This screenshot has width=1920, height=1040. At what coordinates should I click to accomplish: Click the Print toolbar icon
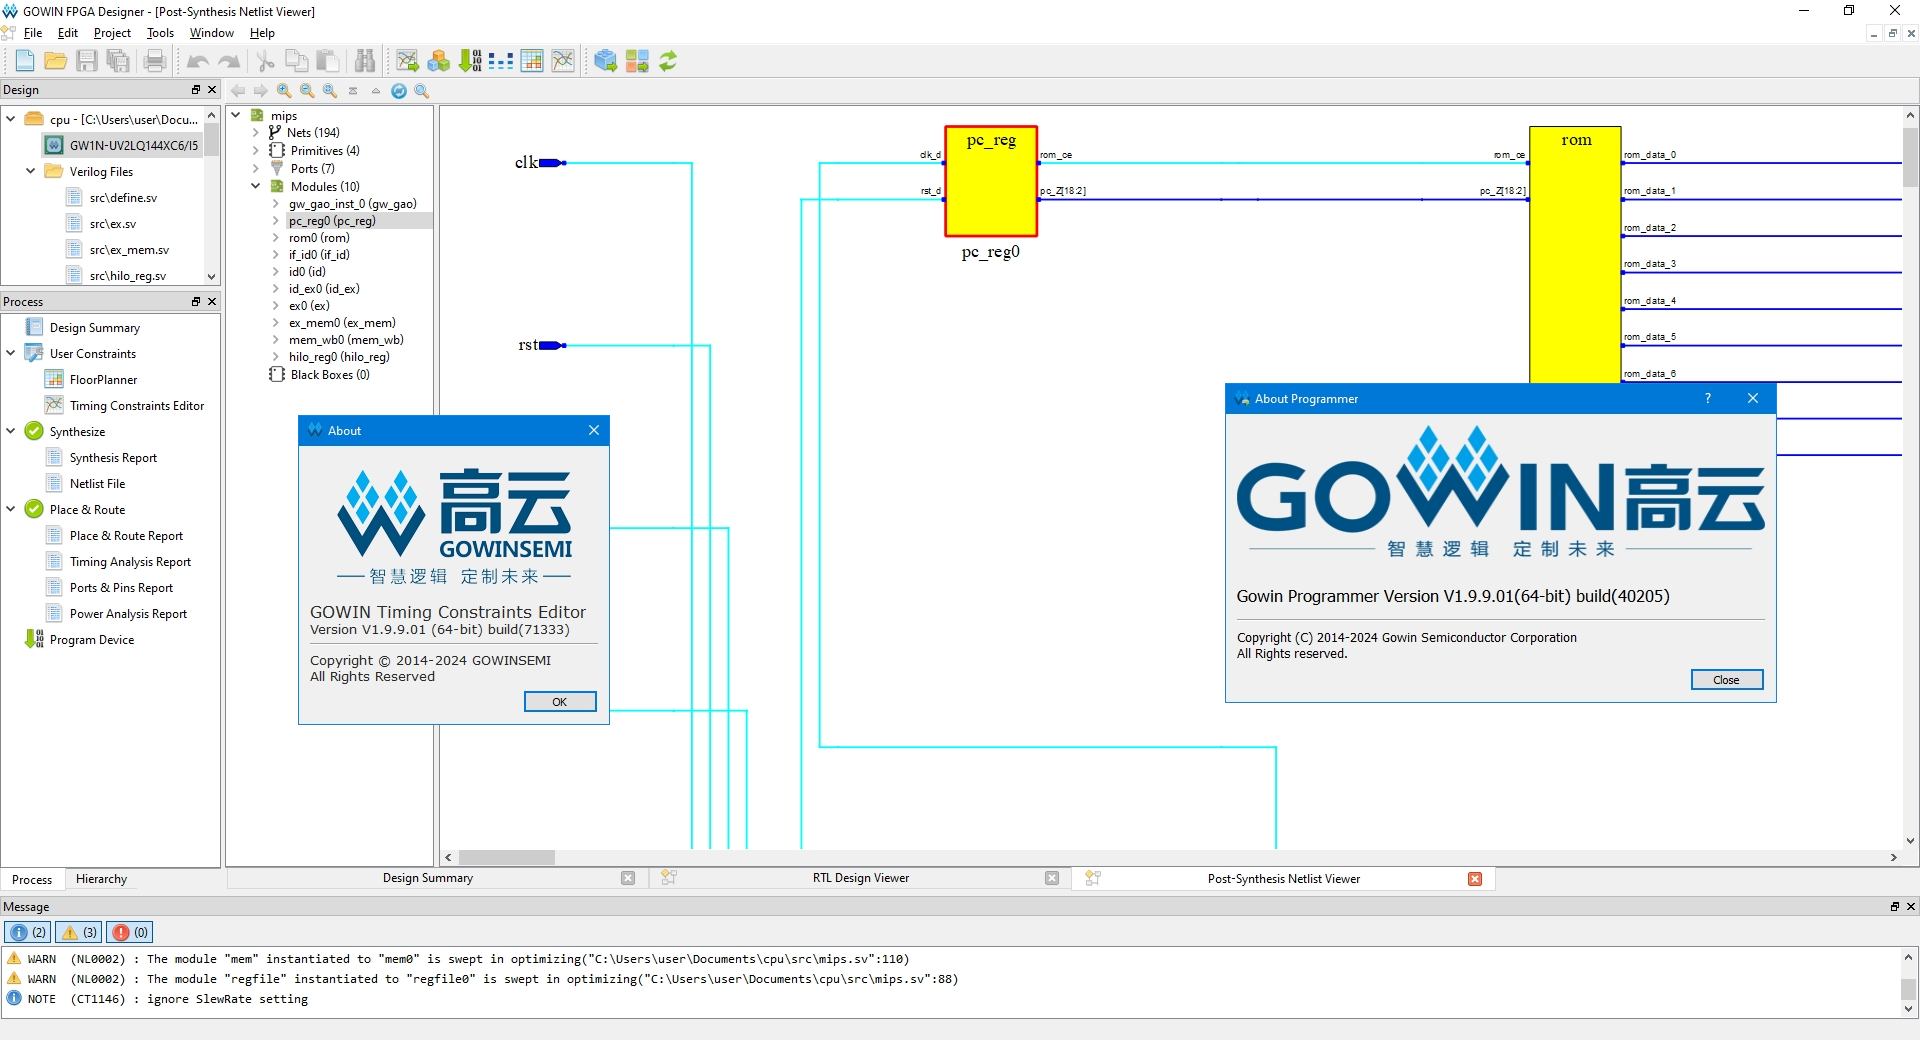[155, 61]
